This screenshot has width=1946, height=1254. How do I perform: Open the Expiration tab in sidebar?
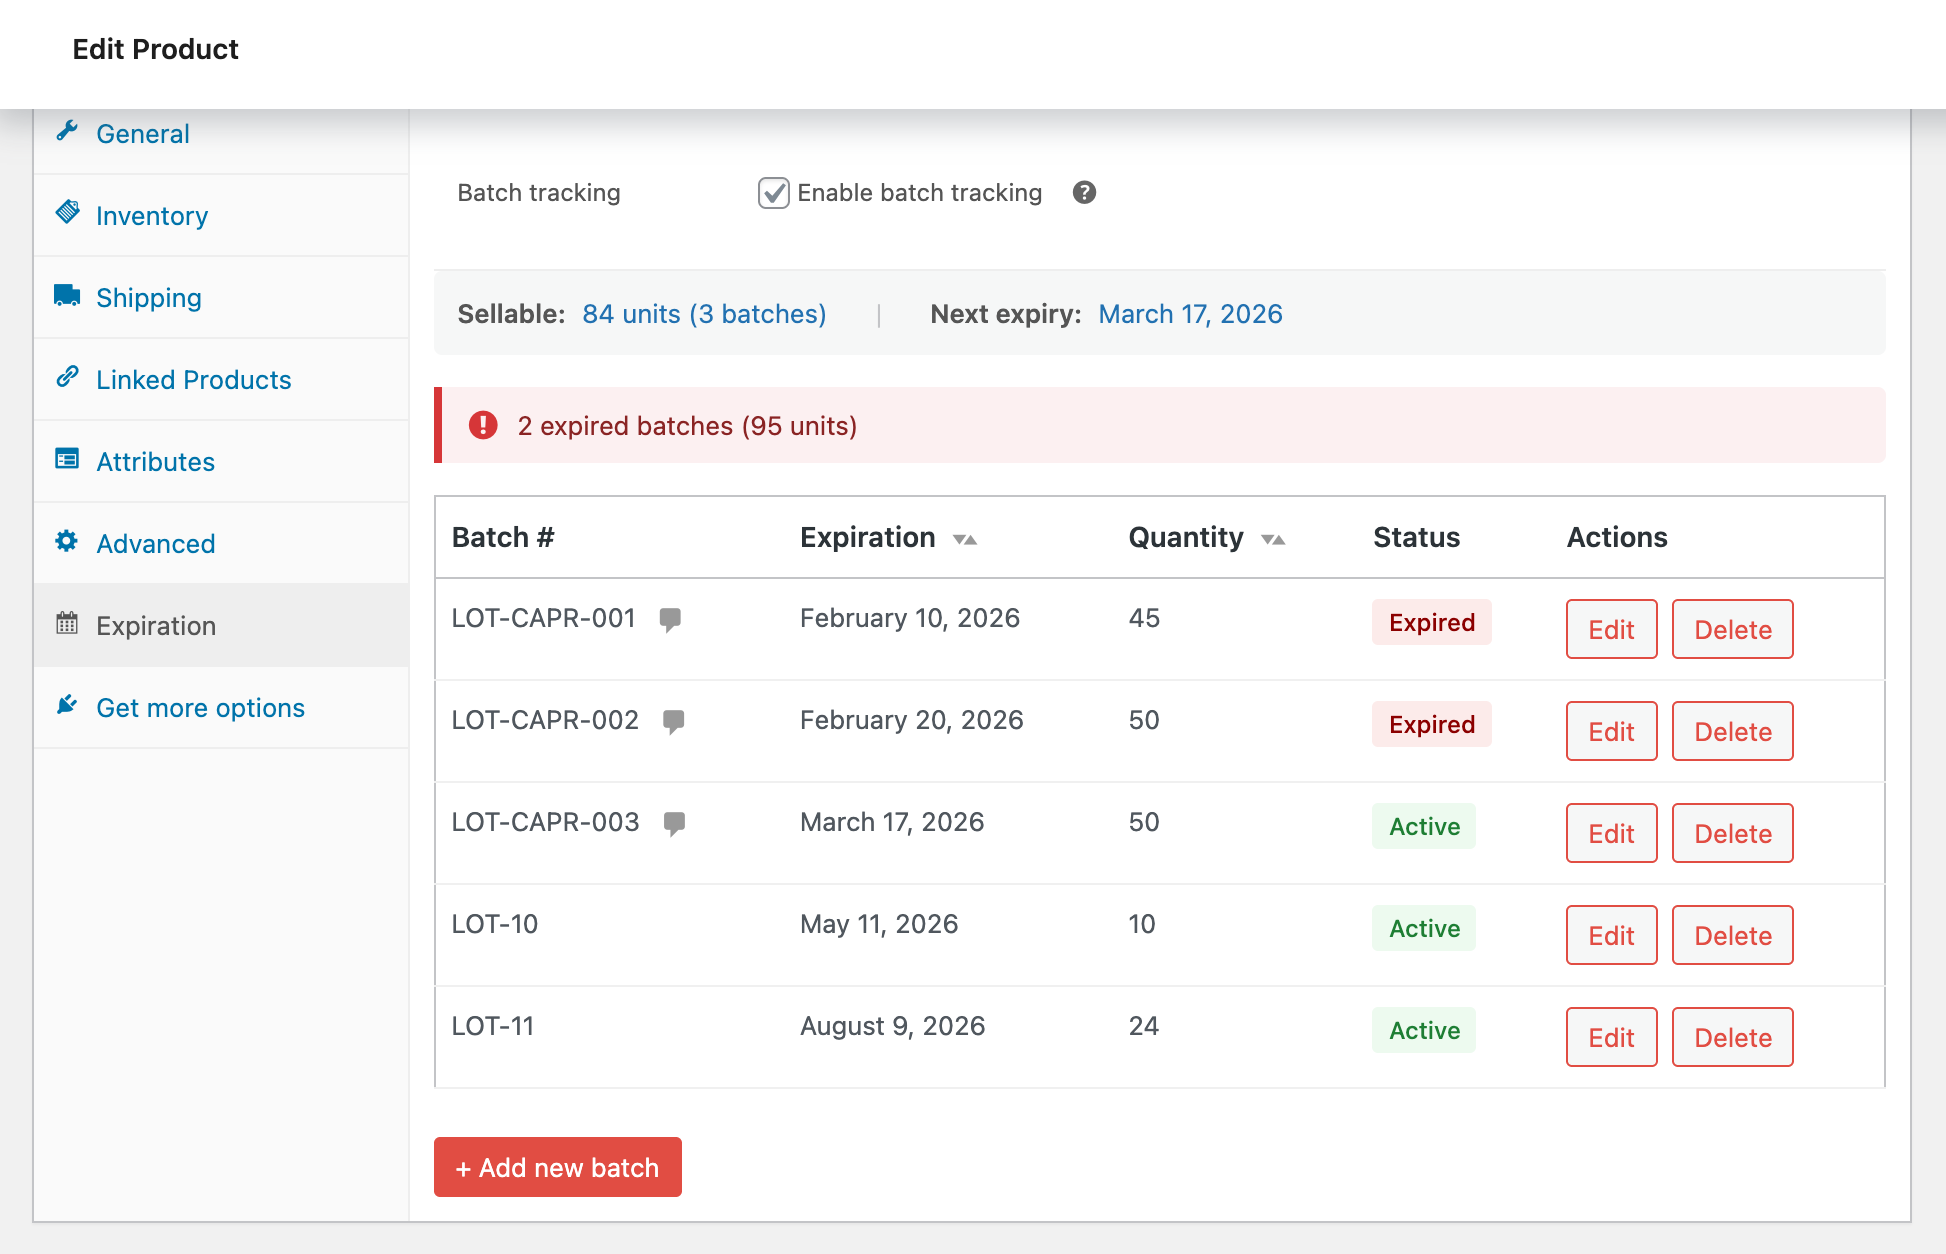pos(156,625)
